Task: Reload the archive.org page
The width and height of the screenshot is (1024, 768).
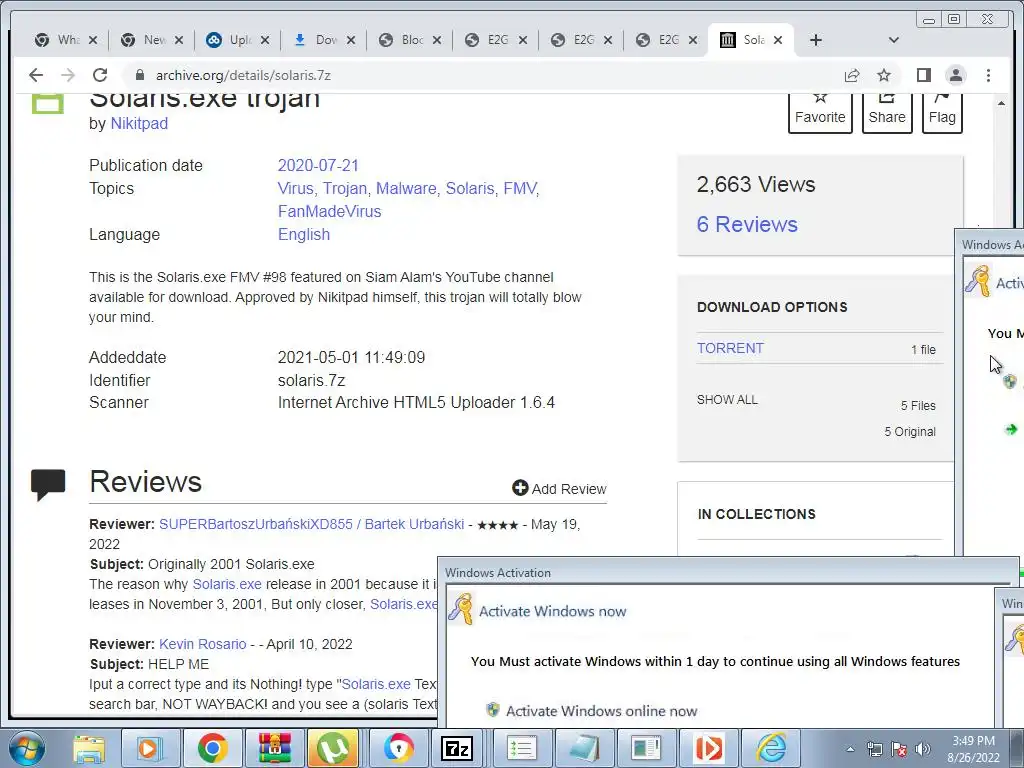Action: pyautogui.click(x=99, y=75)
